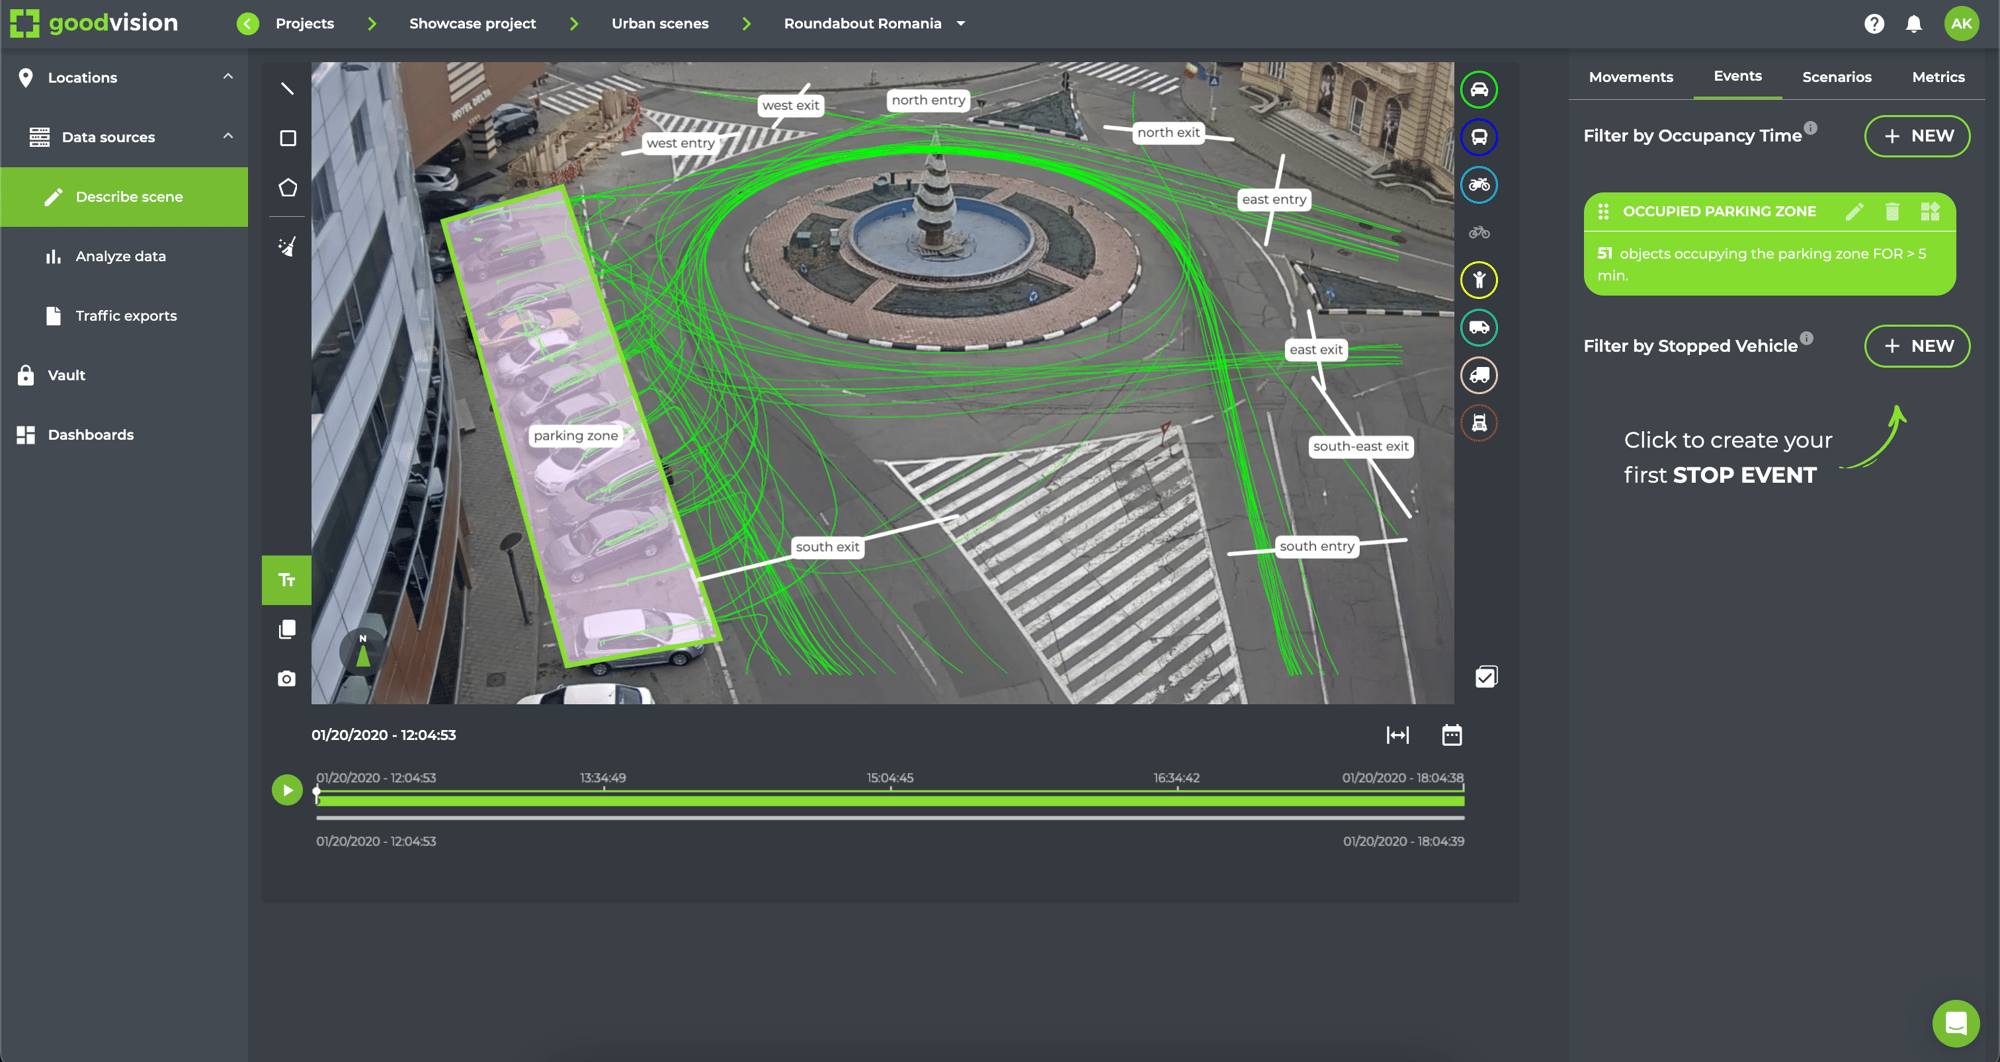The width and height of the screenshot is (2000, 1062).
Task: Select the north entry label
Action: [x=928, y=100]
